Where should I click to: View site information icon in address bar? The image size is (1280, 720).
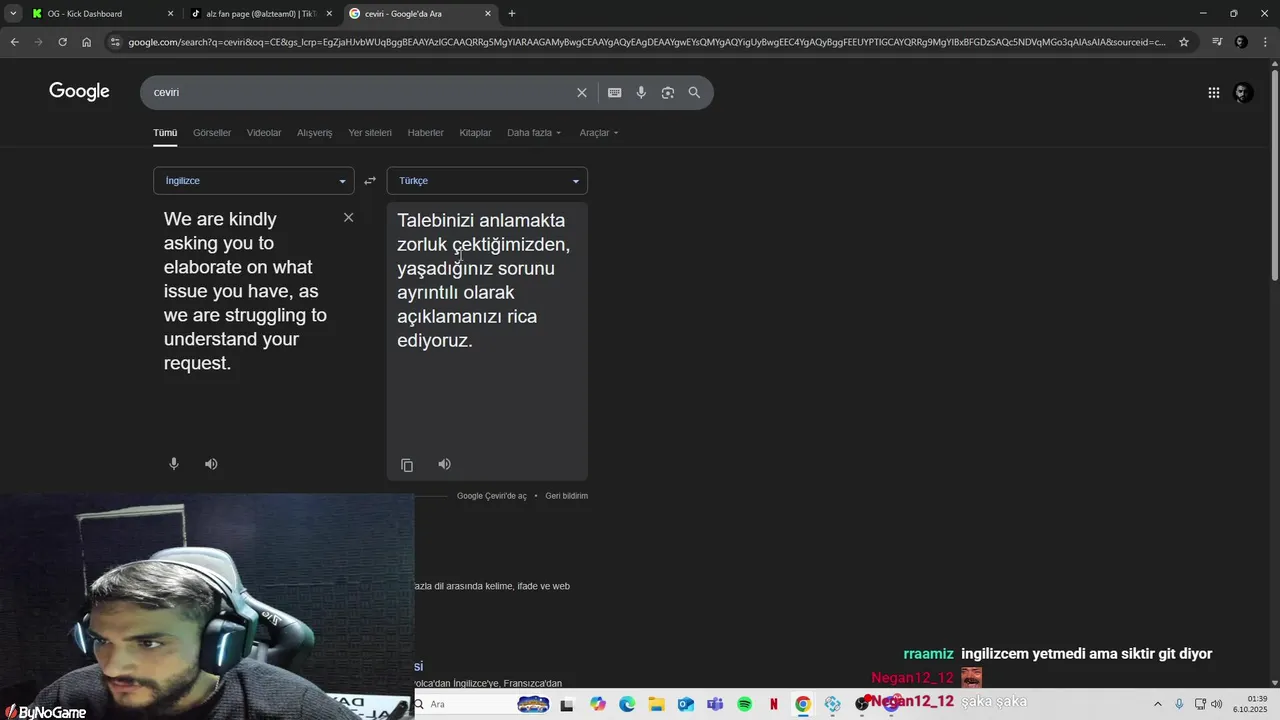116,42
